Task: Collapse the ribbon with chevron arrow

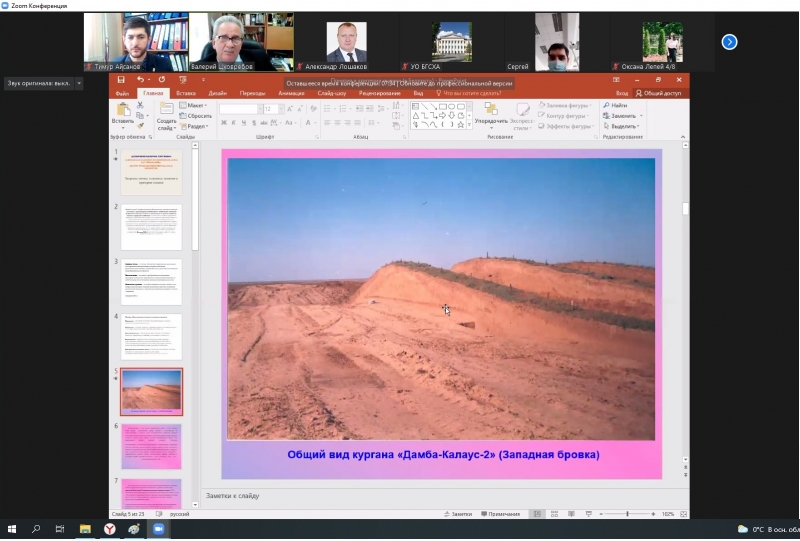Action: coord(683,137)
